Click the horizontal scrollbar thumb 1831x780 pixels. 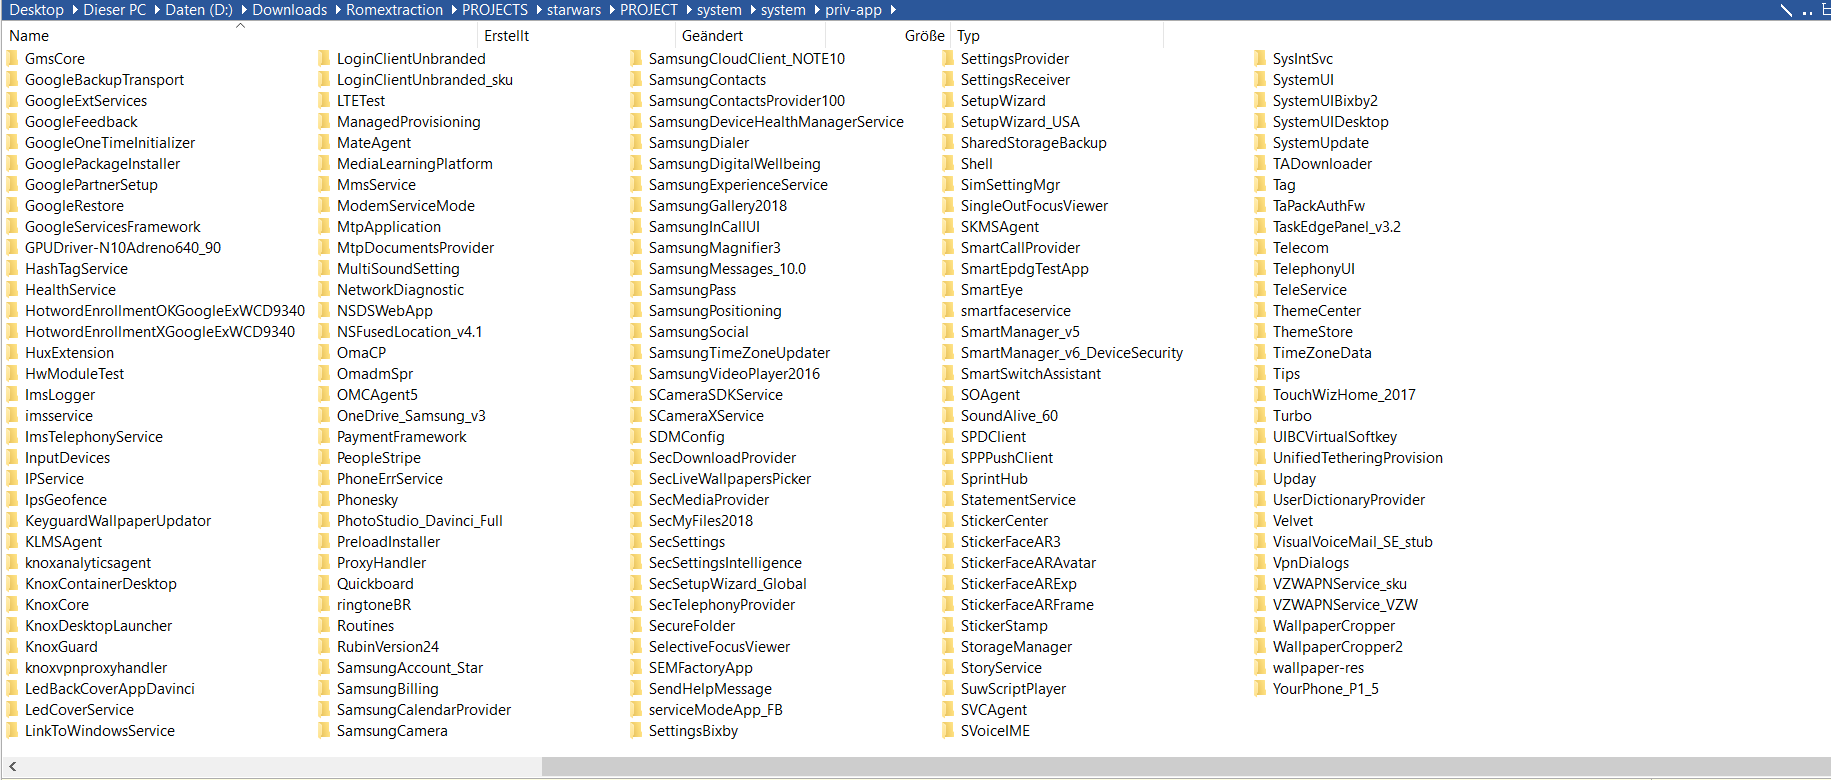(1186, 766)
